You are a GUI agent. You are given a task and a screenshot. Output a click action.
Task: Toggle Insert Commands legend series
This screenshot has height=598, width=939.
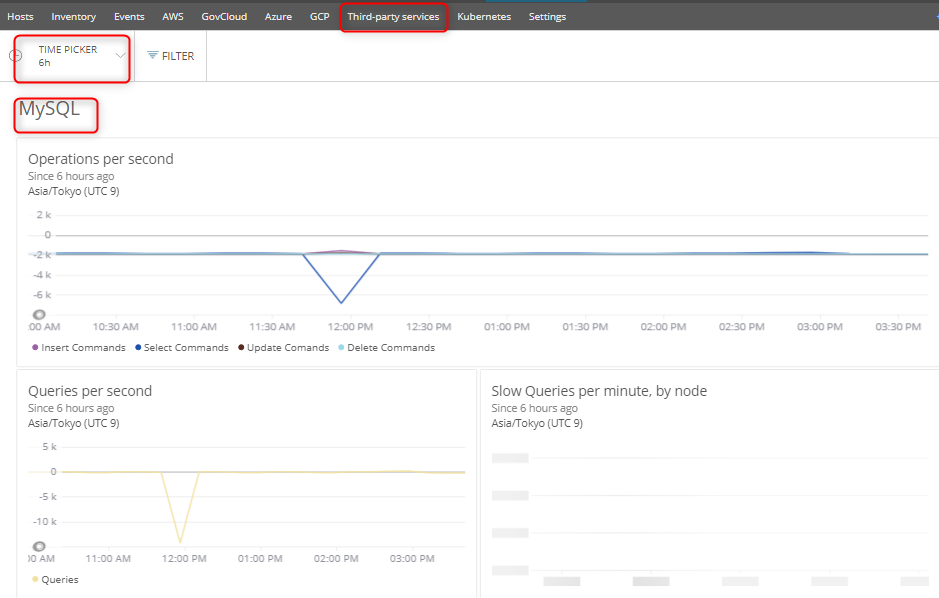[78, 348]
